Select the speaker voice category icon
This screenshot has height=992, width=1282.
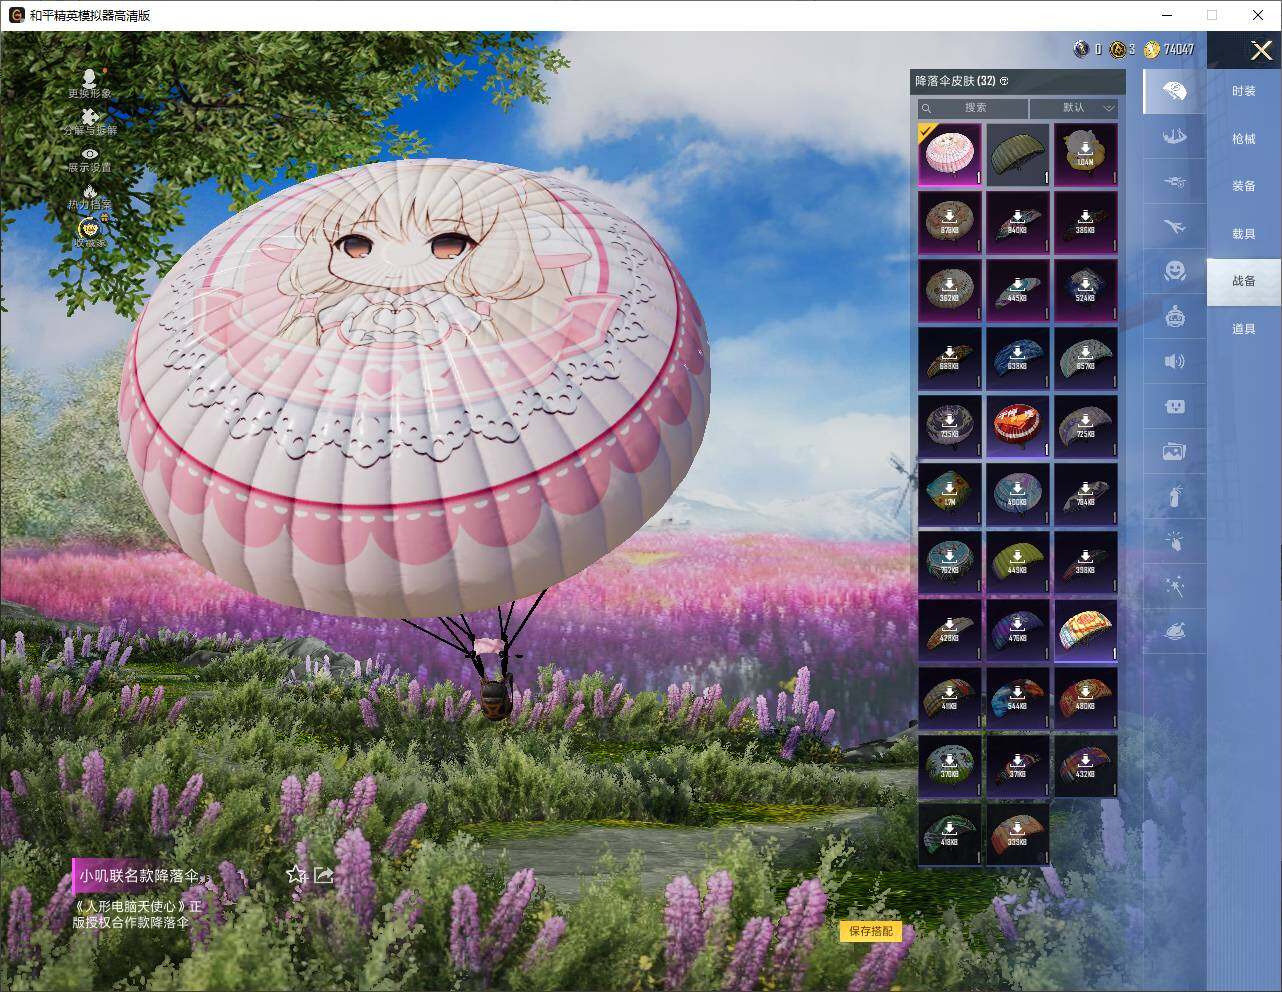click(1175, 361)
